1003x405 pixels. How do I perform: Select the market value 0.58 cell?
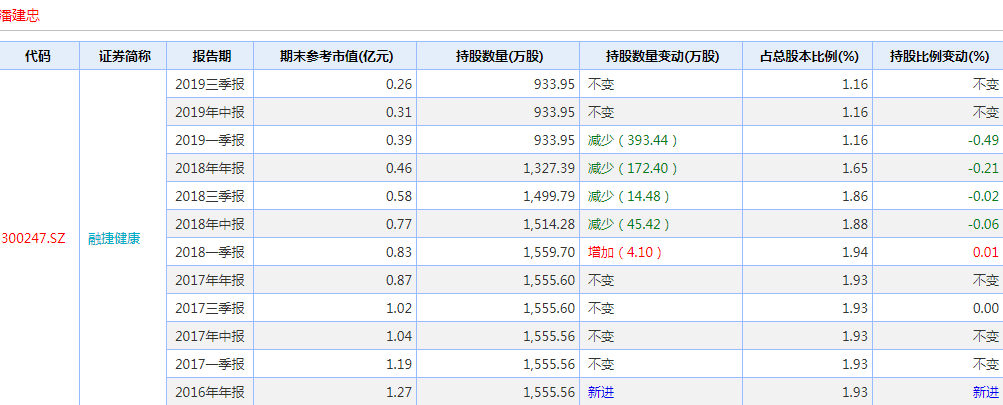pos(335,196)
